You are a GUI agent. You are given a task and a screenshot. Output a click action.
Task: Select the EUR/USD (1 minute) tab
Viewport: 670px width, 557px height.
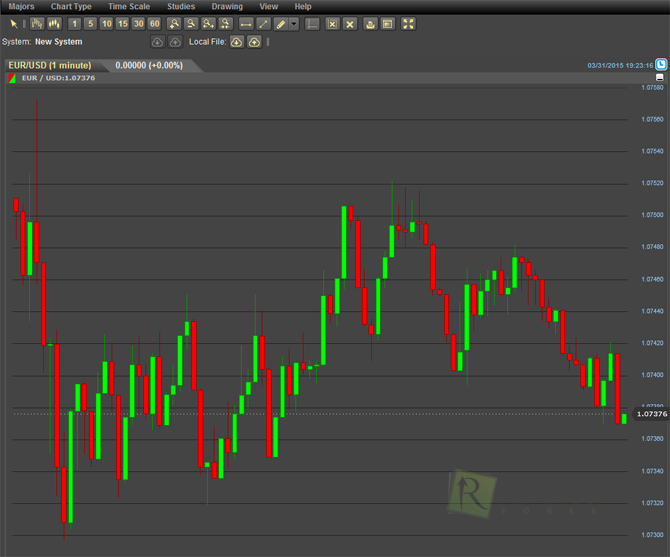pos(50,65)
